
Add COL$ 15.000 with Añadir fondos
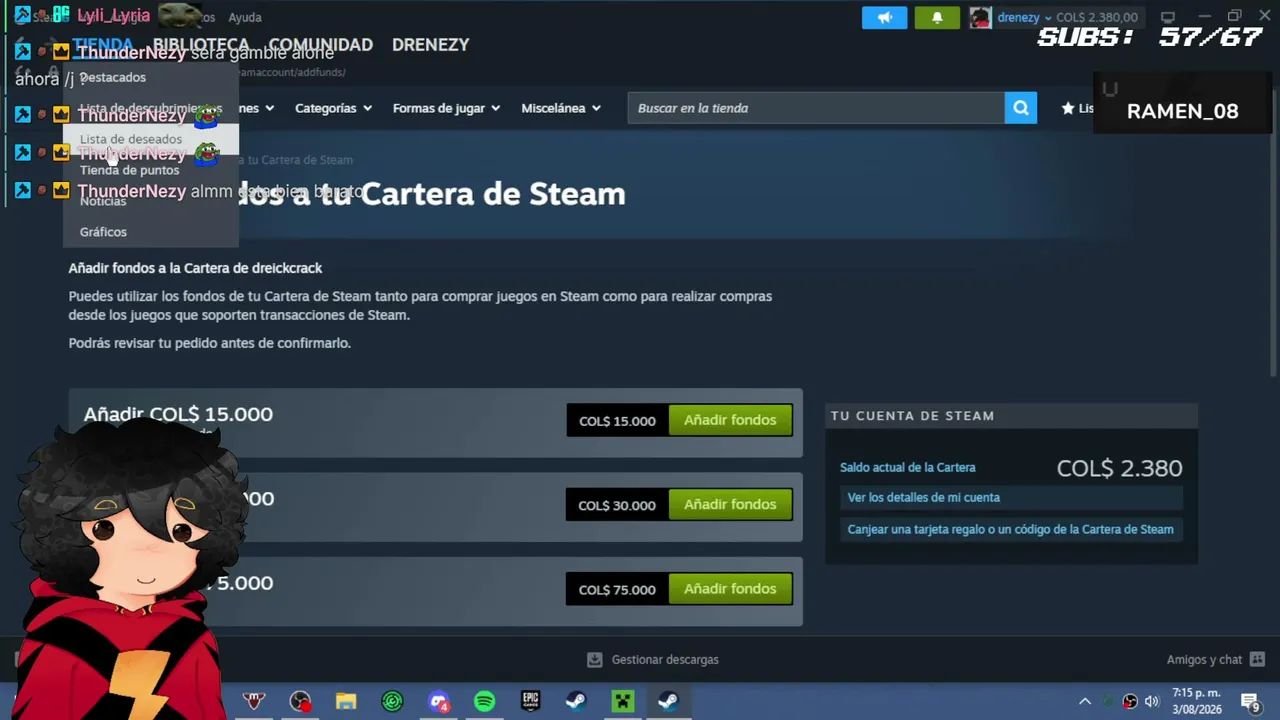pos(730,420)
